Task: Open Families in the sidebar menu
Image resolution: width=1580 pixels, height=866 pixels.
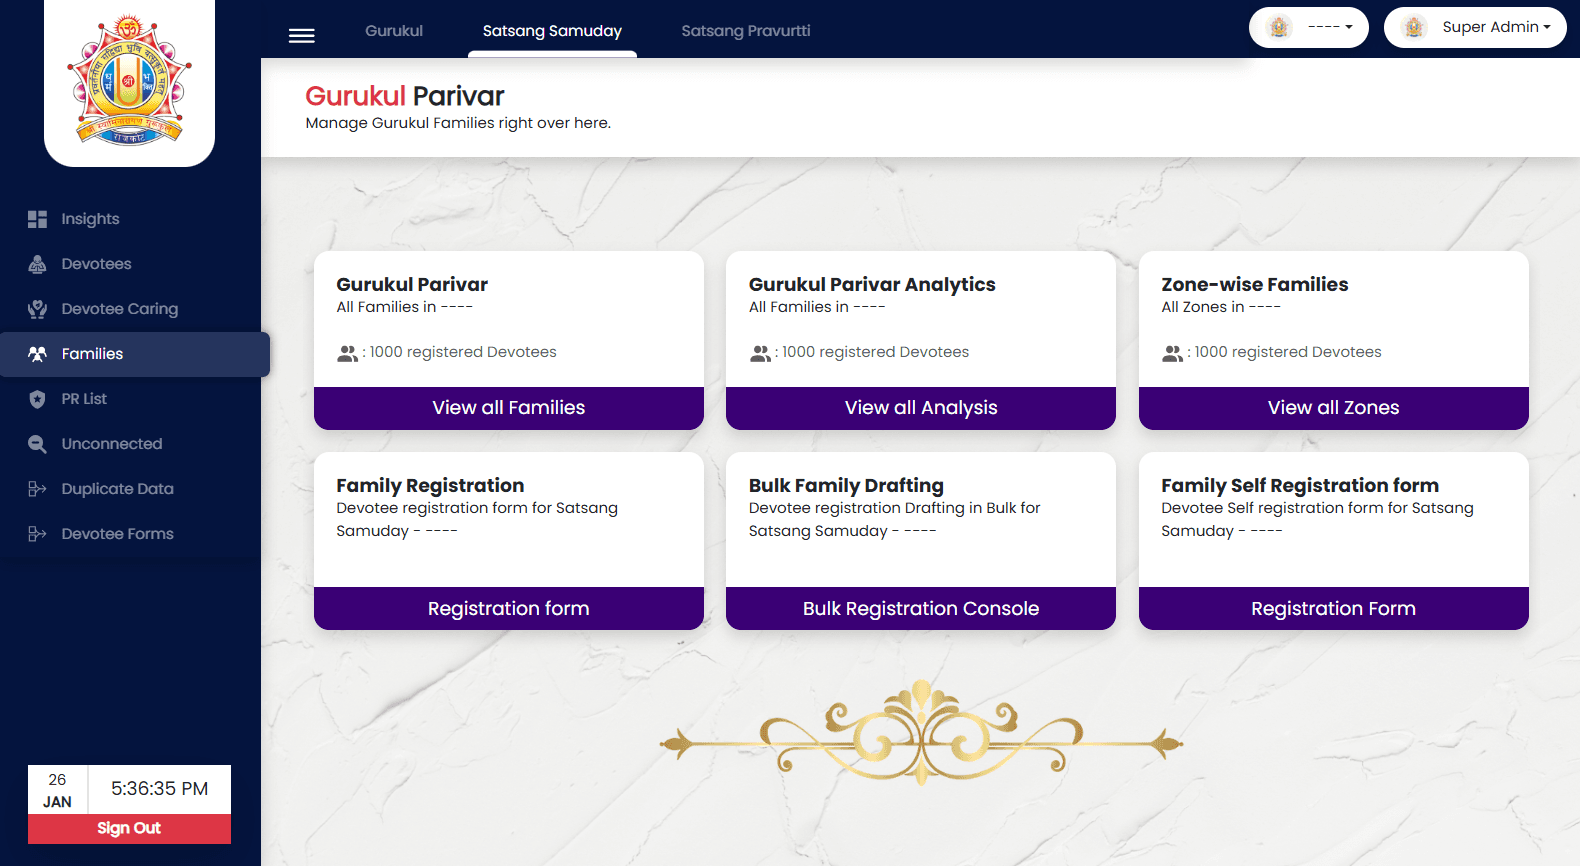Action: tap(92, 354)
